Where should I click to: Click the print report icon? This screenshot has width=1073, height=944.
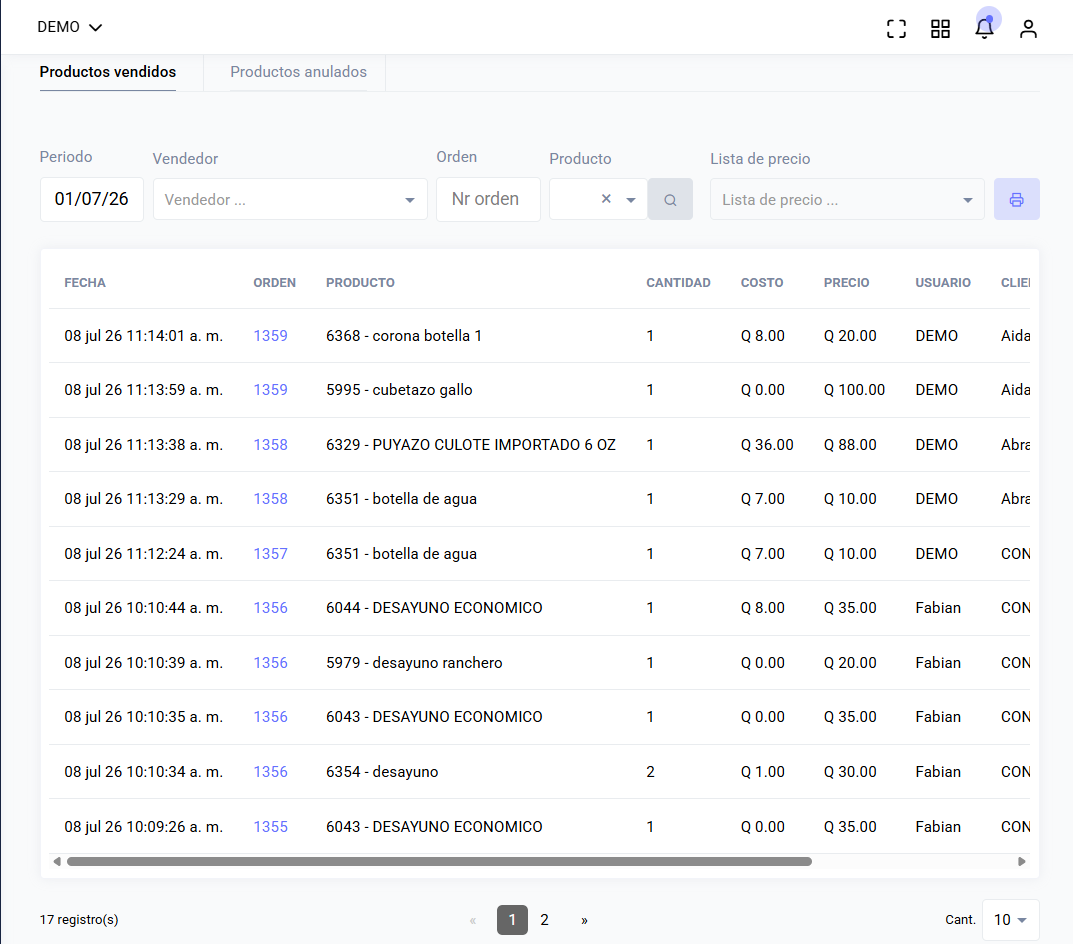click(1016, 199)
